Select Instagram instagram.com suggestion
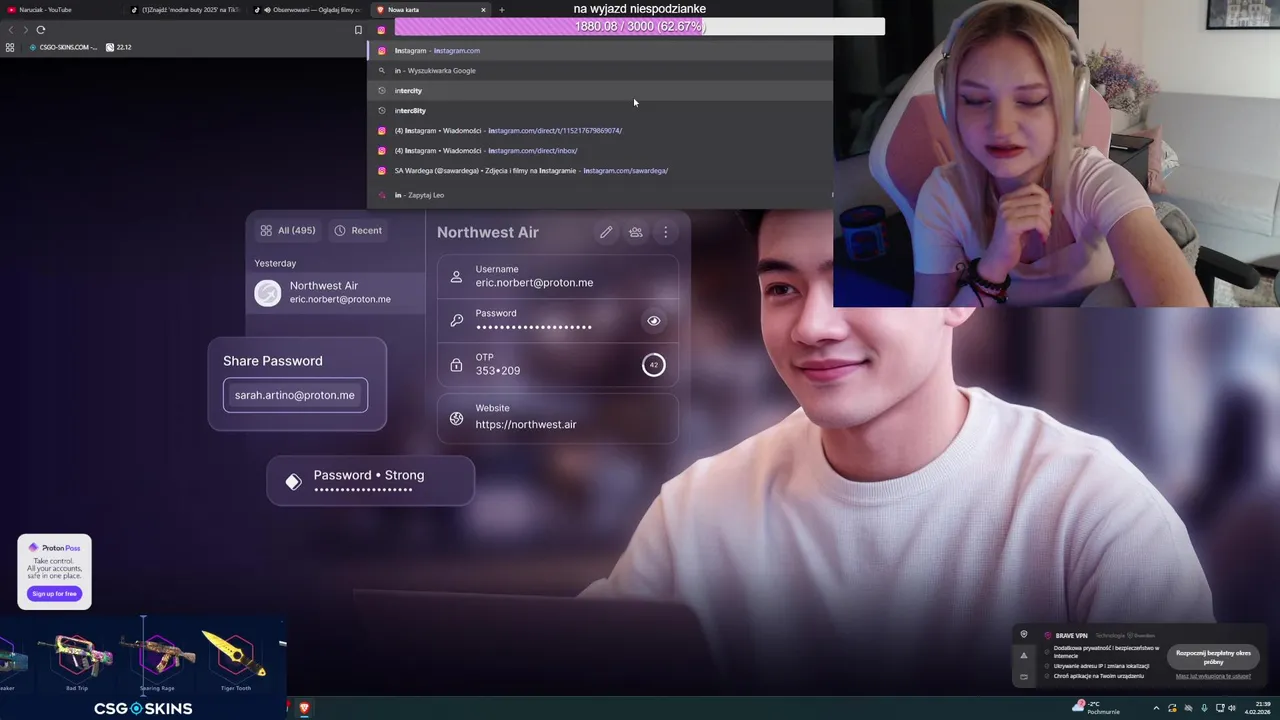This screenshot has width=1280, height=720. coord(600,50)
